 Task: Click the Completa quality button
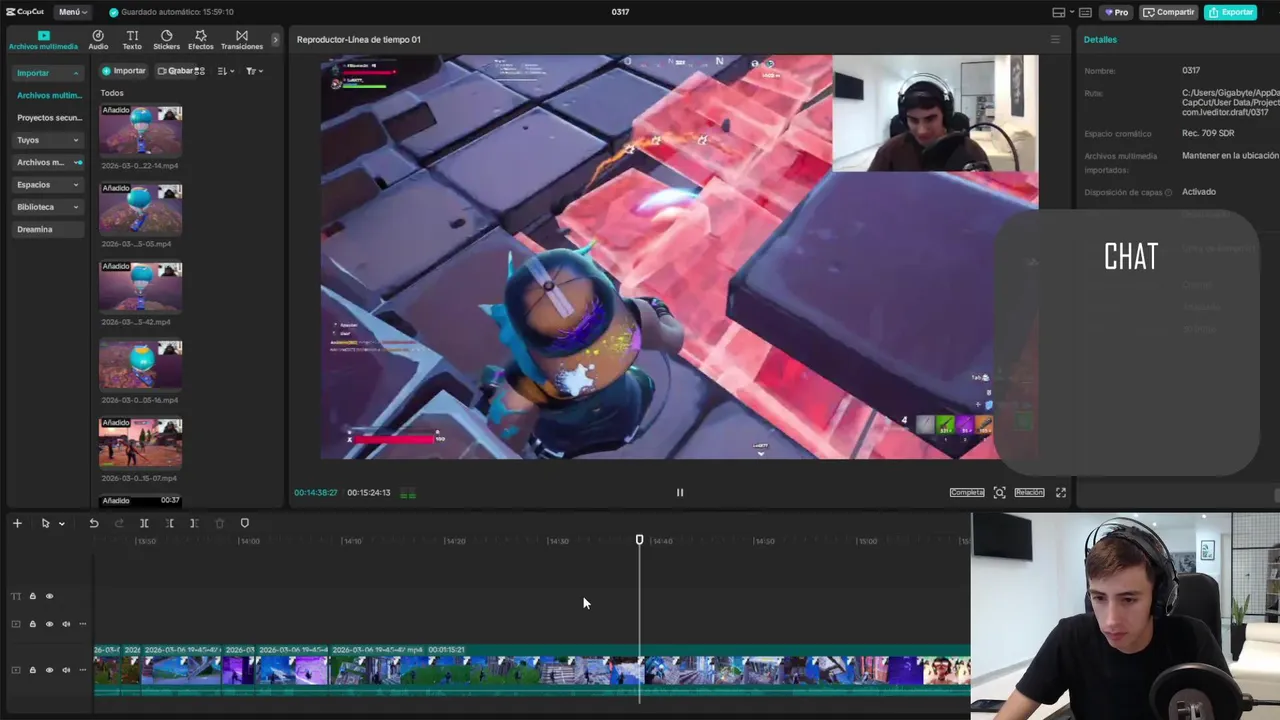(967, 492)
